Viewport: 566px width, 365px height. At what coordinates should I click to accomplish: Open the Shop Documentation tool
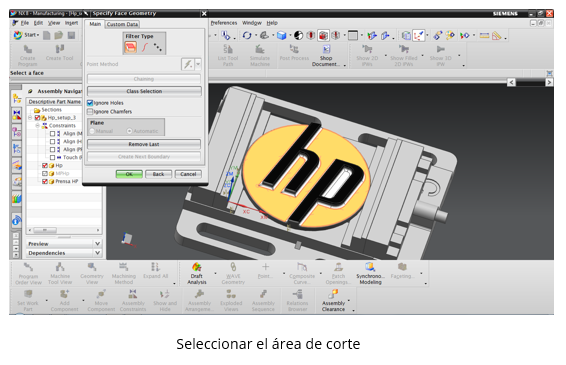click(x=325, y=55)
